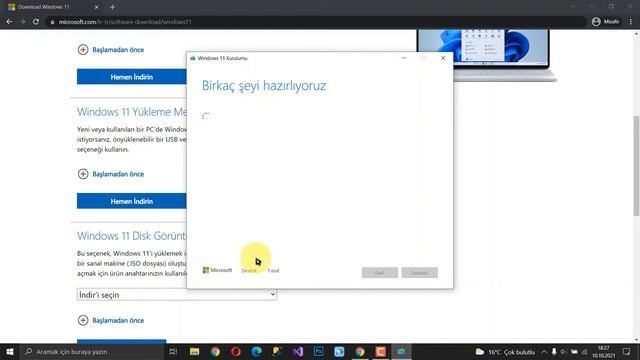Open the Chrome three-dot menu
Viewport: 640px width, 360px height.
tap(631, 22)
